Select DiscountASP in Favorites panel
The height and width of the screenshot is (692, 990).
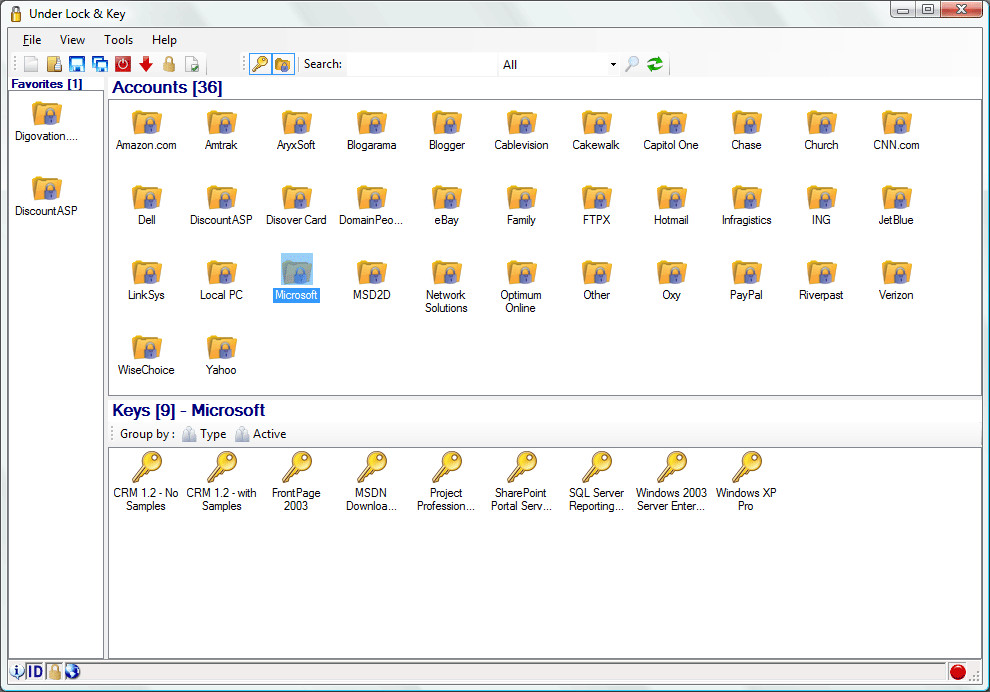pyautogui.click(x=46, y=196)
